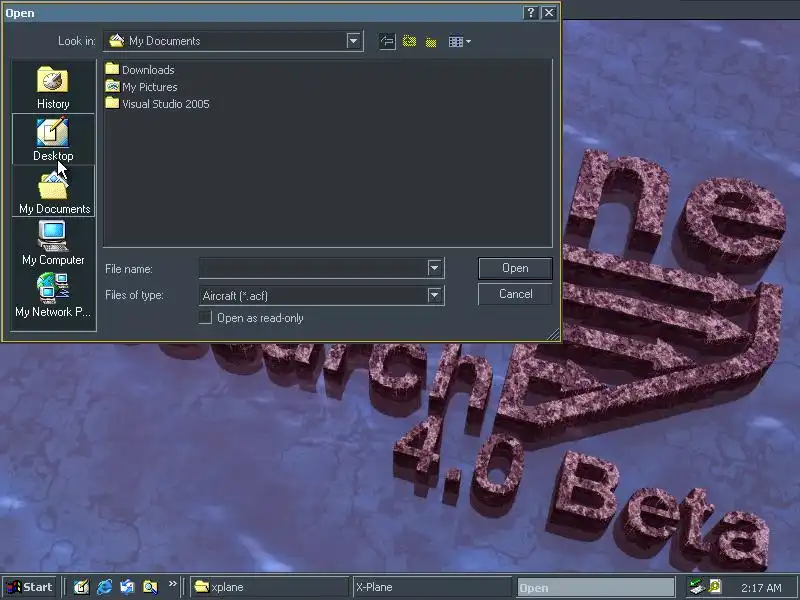Click Show Desktop quick launch icon
Screen dimensions: 800x600
click(81, 587)
